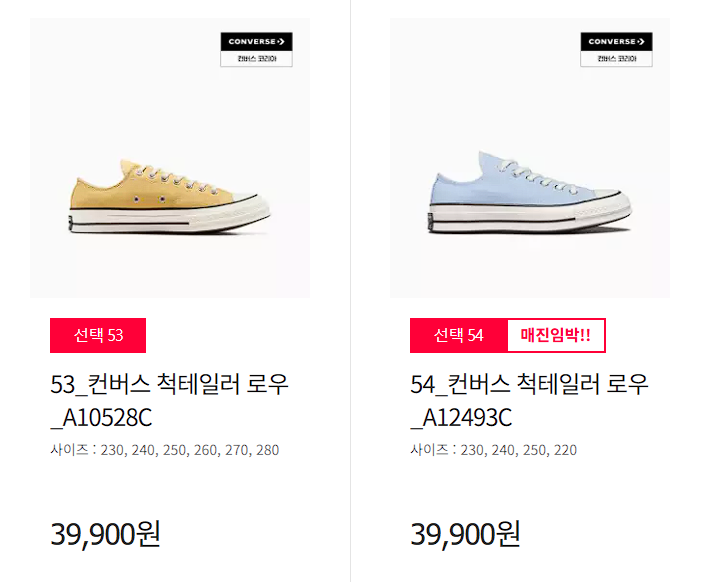The image size is (713, 582).
Task: Select the red 선택 54 button
Action: (459, 336)
